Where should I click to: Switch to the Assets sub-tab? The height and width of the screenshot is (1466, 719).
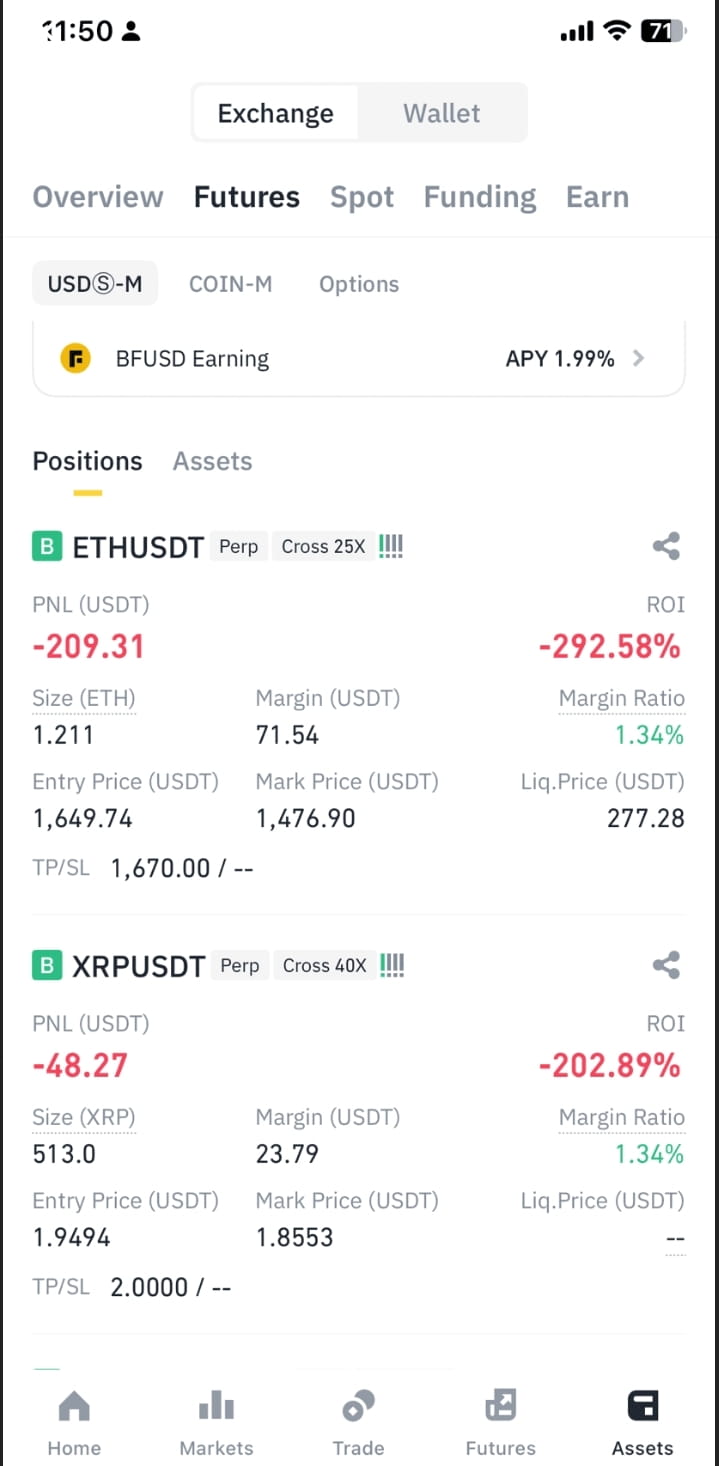(x=212, y=461)
